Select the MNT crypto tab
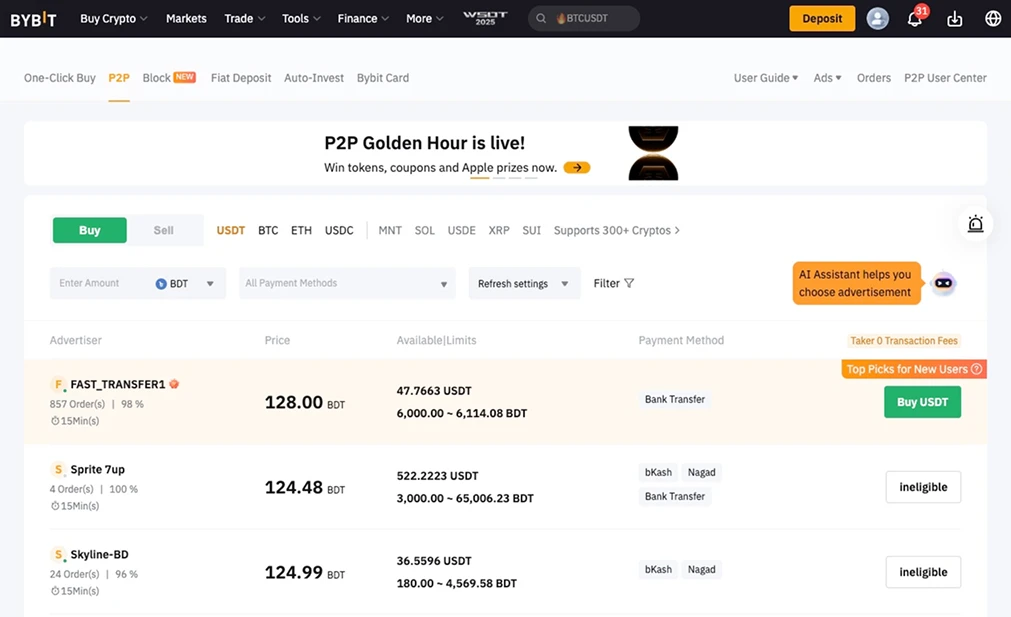Screen dimensions: 1011x617 390,230
